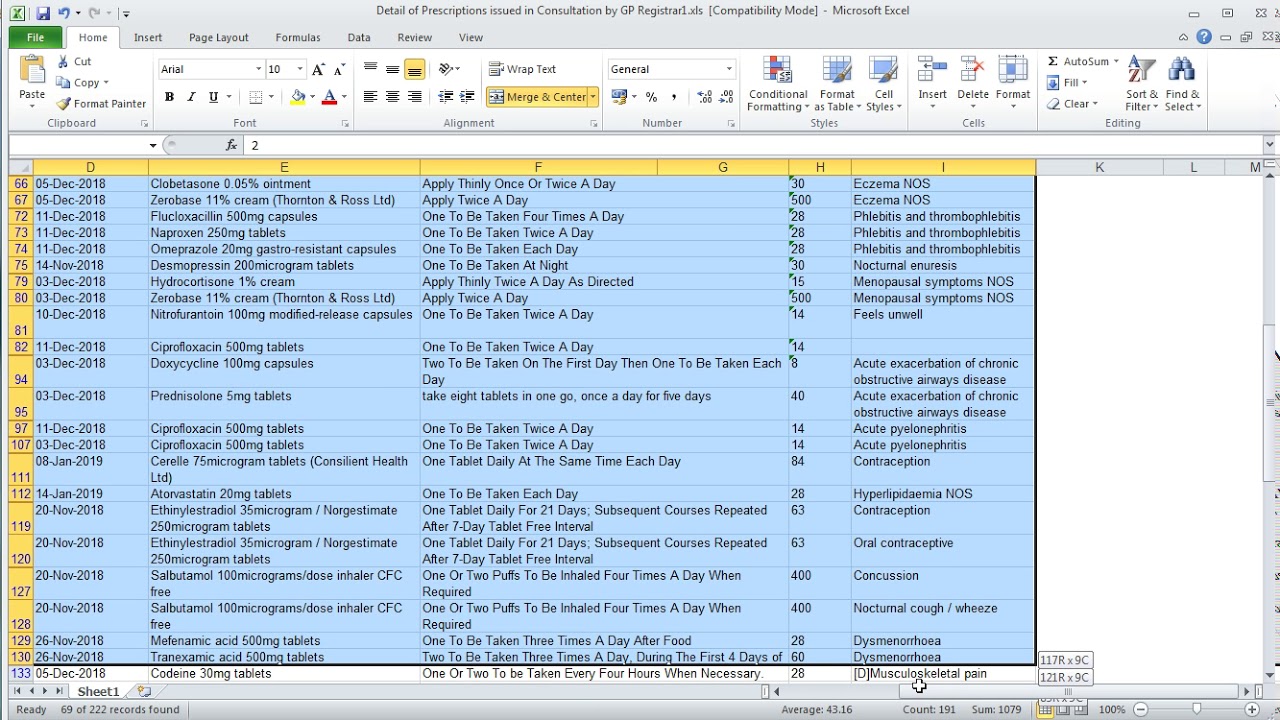Click the Orientation text-angle icon

[x=446, y=69]
